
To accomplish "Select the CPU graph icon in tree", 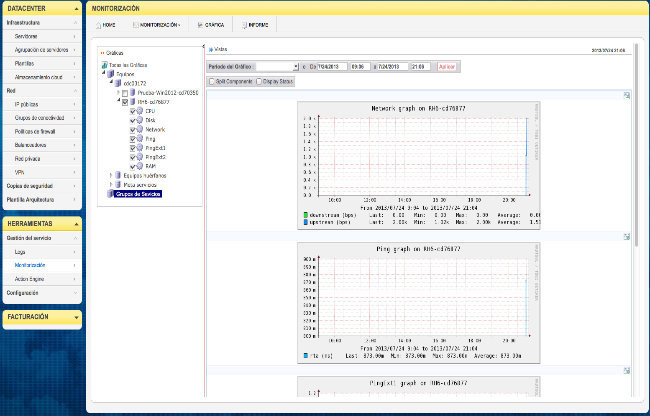I will point(140,112).
